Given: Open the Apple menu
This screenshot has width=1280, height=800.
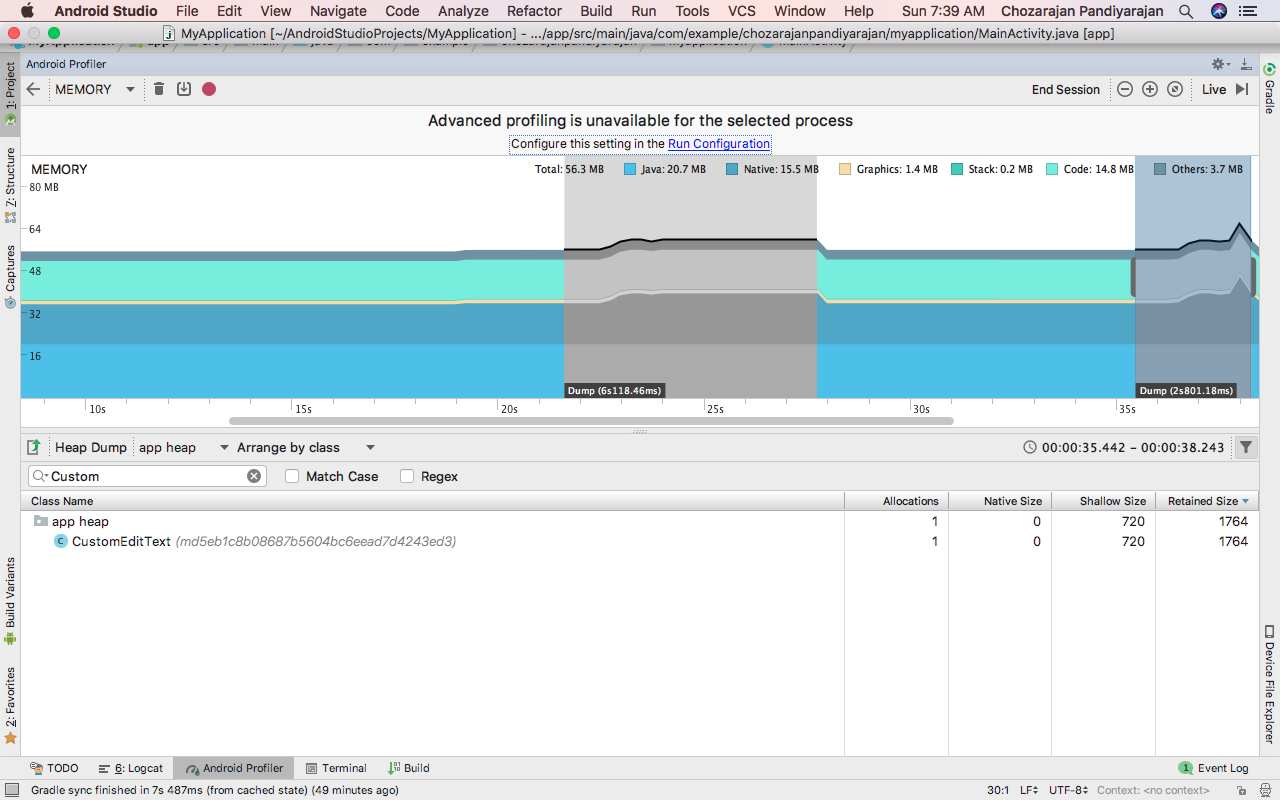Looking at the screenshot, I should click(x=27, y=11).
